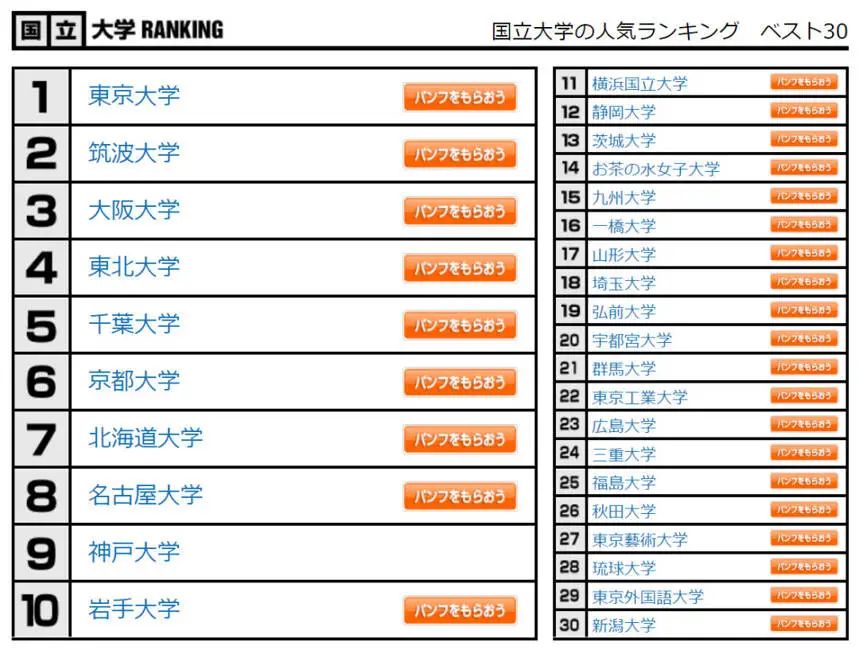This screenshot has height=658, width=859.
Task: Click the small pamphlet button for 静岡大学
Action: (x=804, y=111)
